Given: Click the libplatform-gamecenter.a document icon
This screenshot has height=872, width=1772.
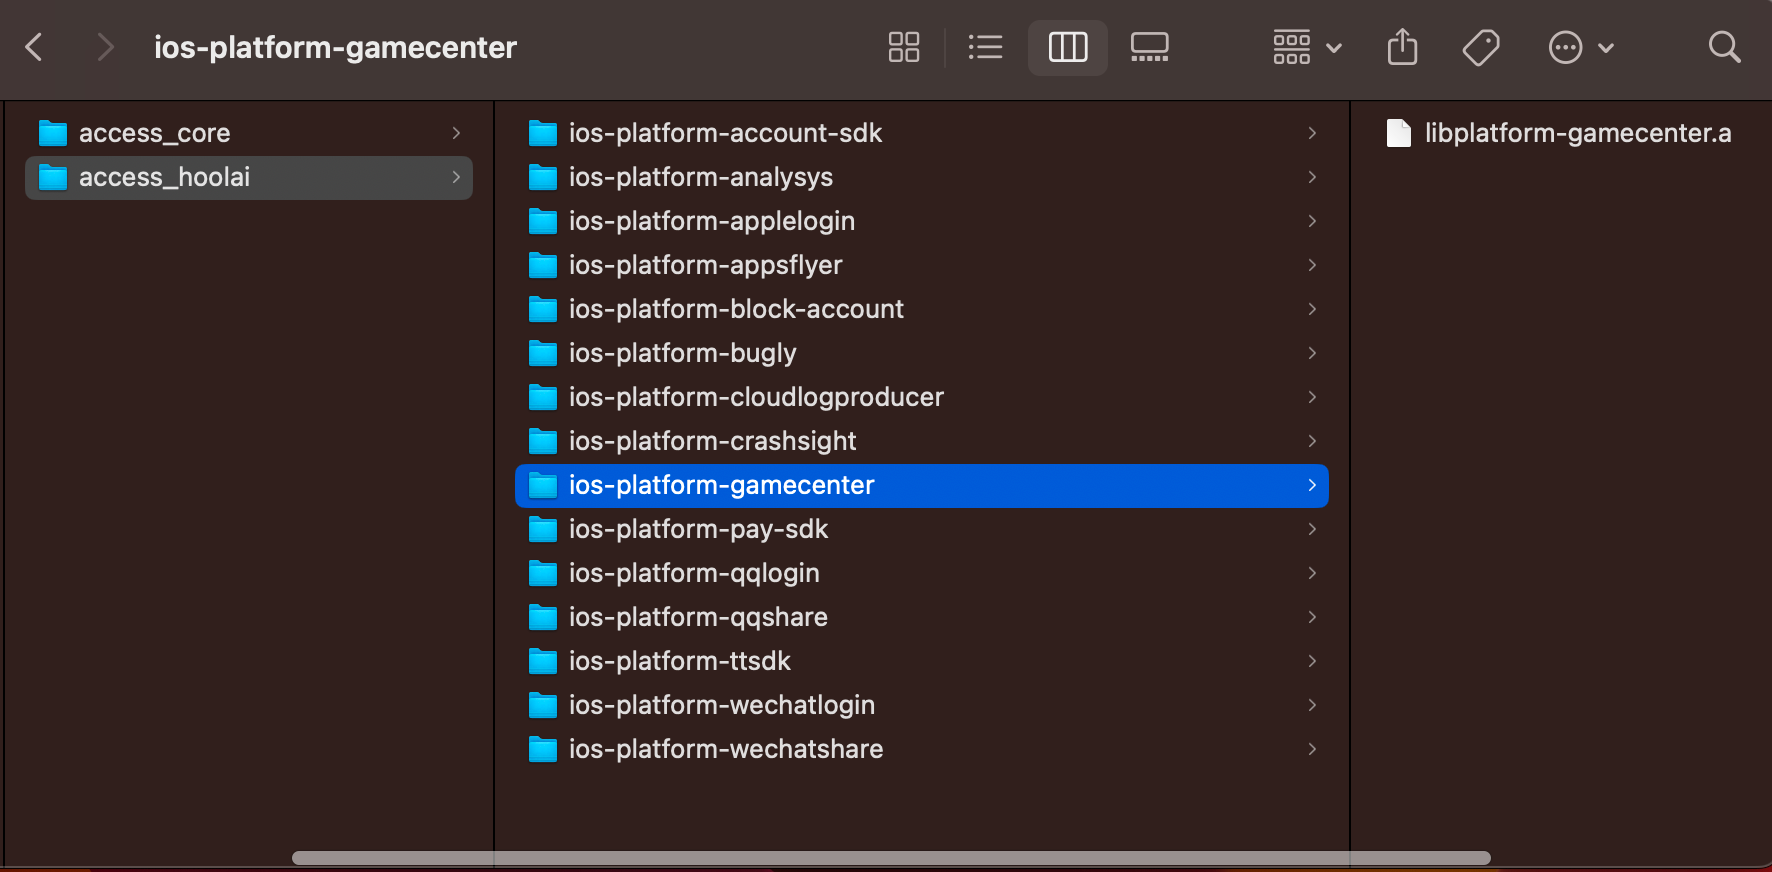Looking at the screenshot, I should point(1399,133).
